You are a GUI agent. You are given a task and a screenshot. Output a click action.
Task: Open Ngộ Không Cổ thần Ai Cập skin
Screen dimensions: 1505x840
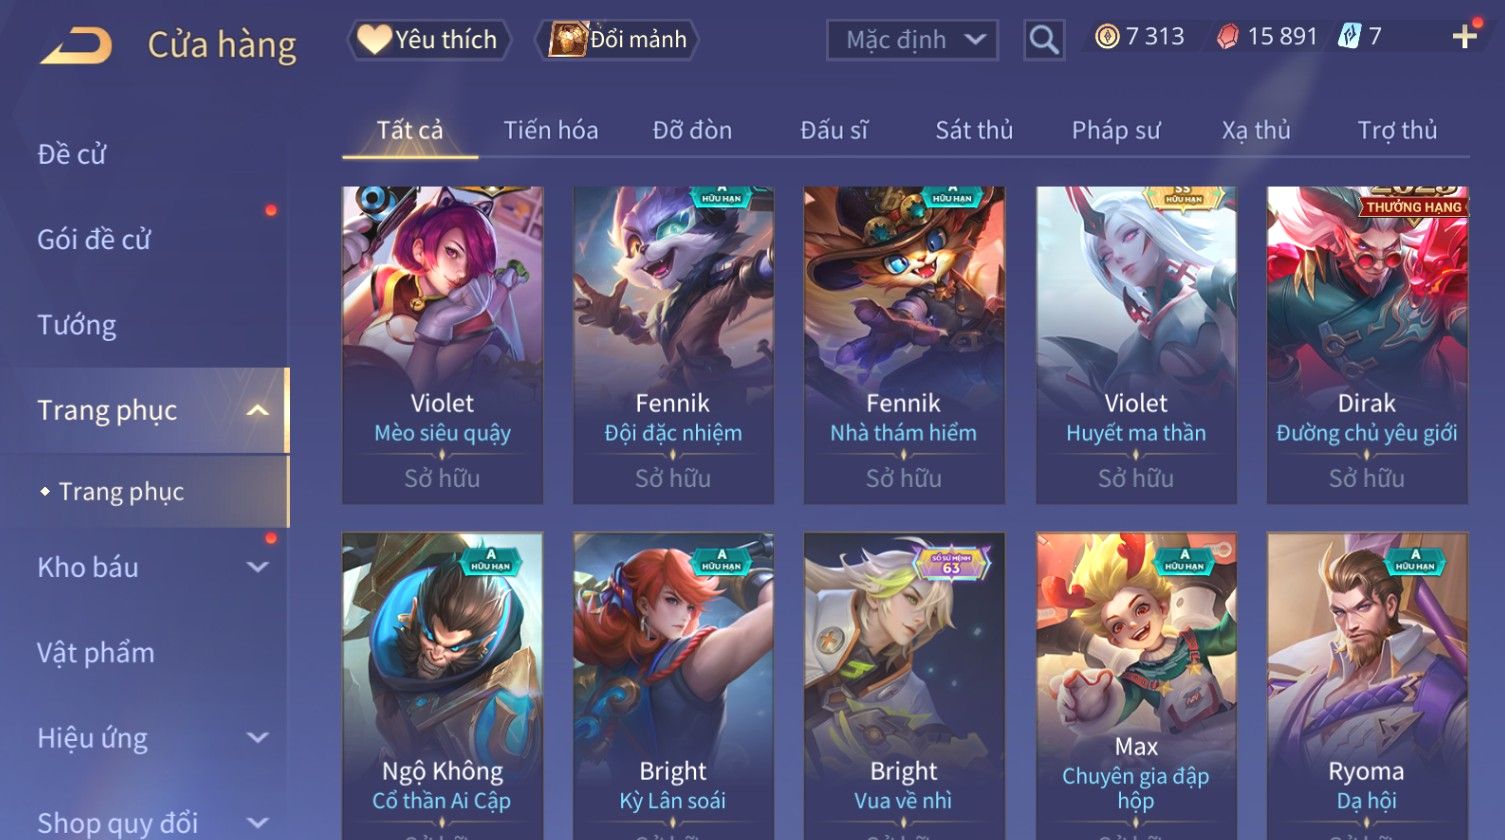click(x=442, y=686)
